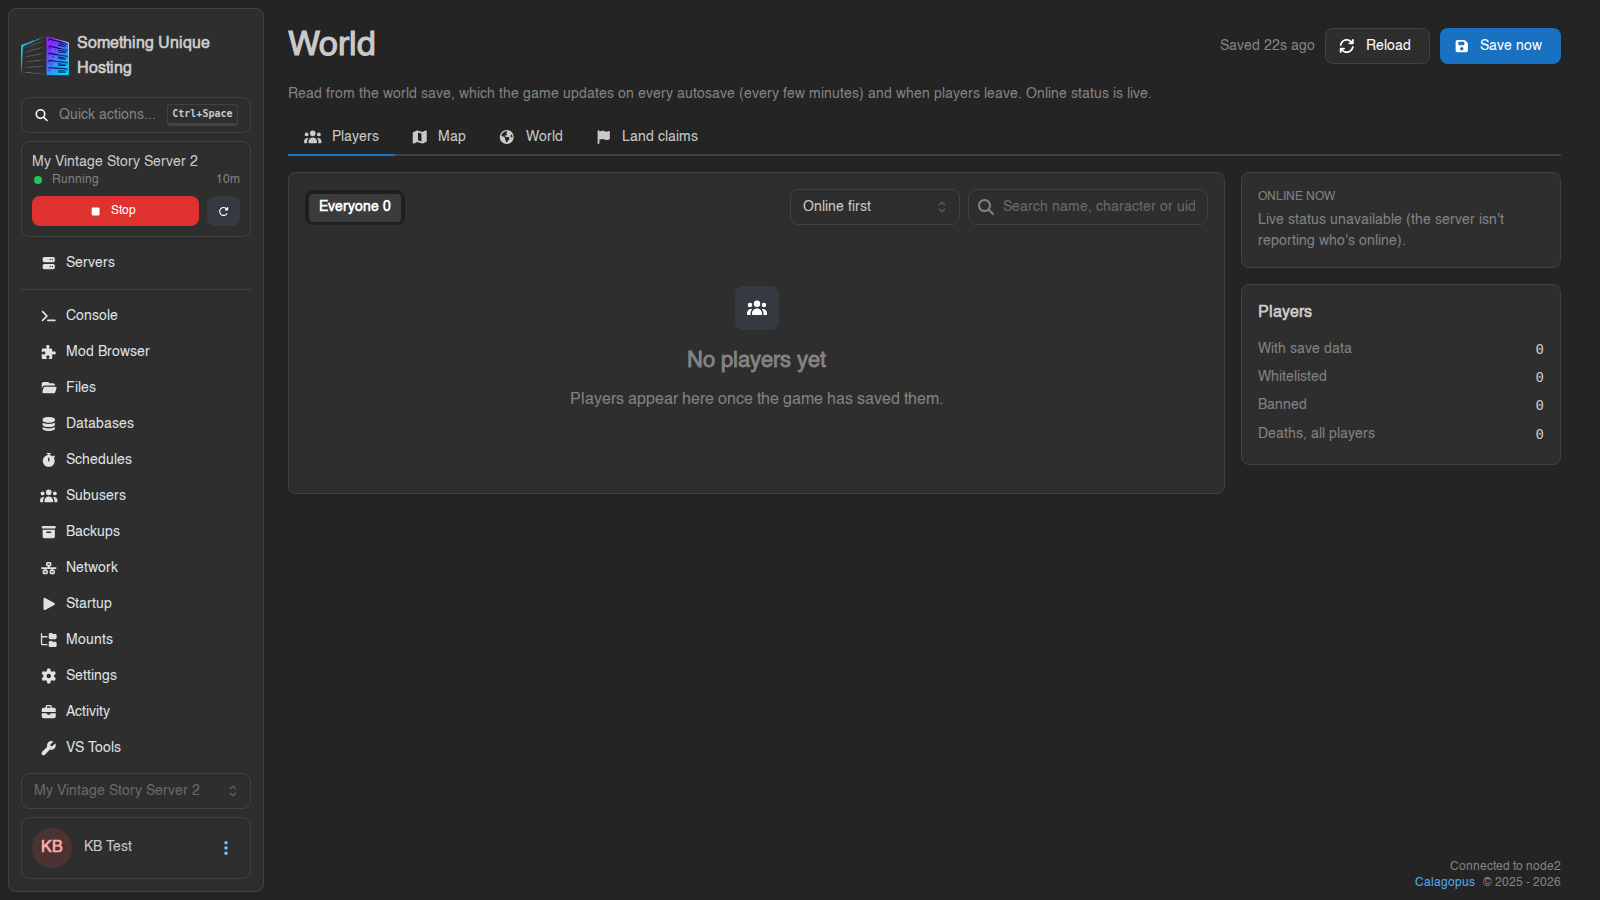Open the Console page
The height and width of the screenshot is (900, 1600).
click(x=136, y=315)
